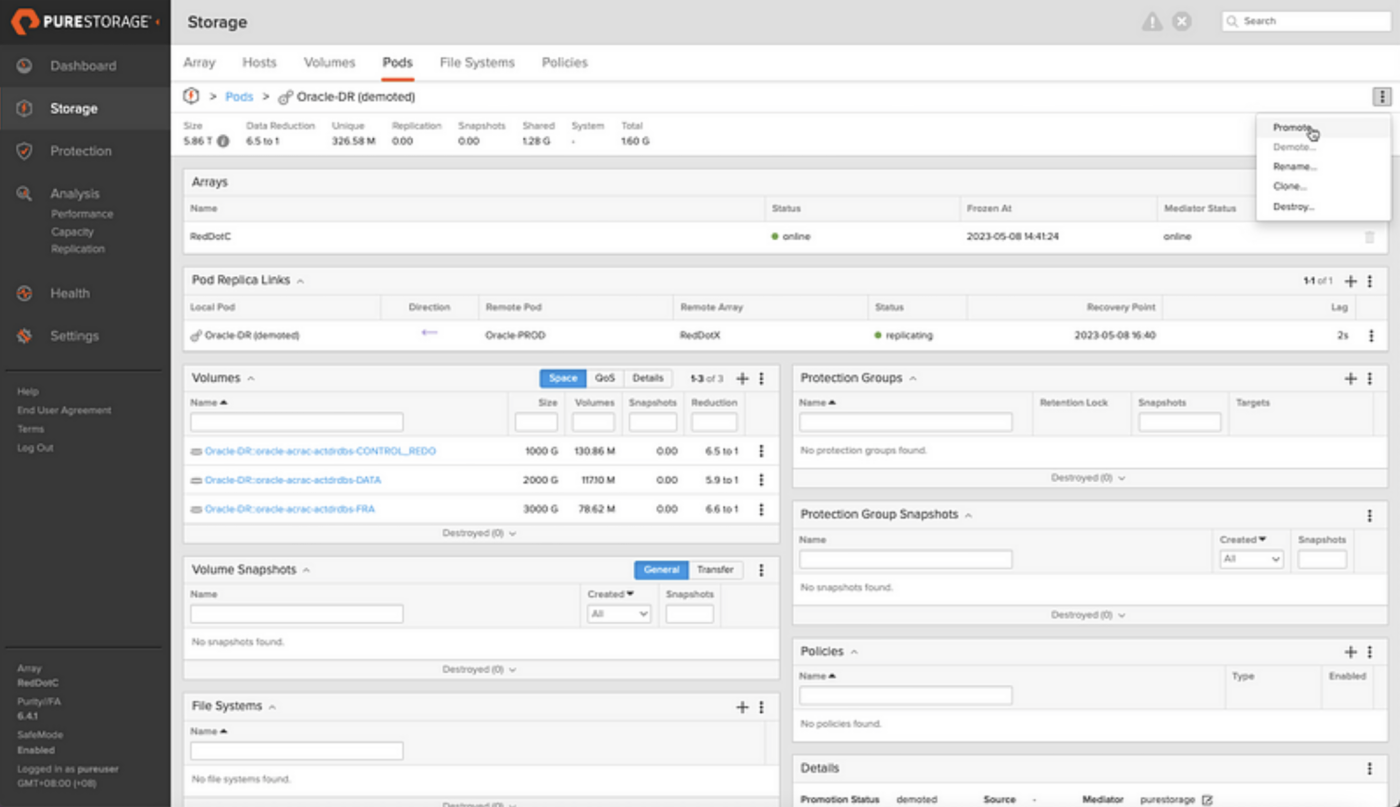The width and height of the screenshot is (1400, 807).
Task: Click the info icon next to Size 5.86 T
Action: (223, 141)
